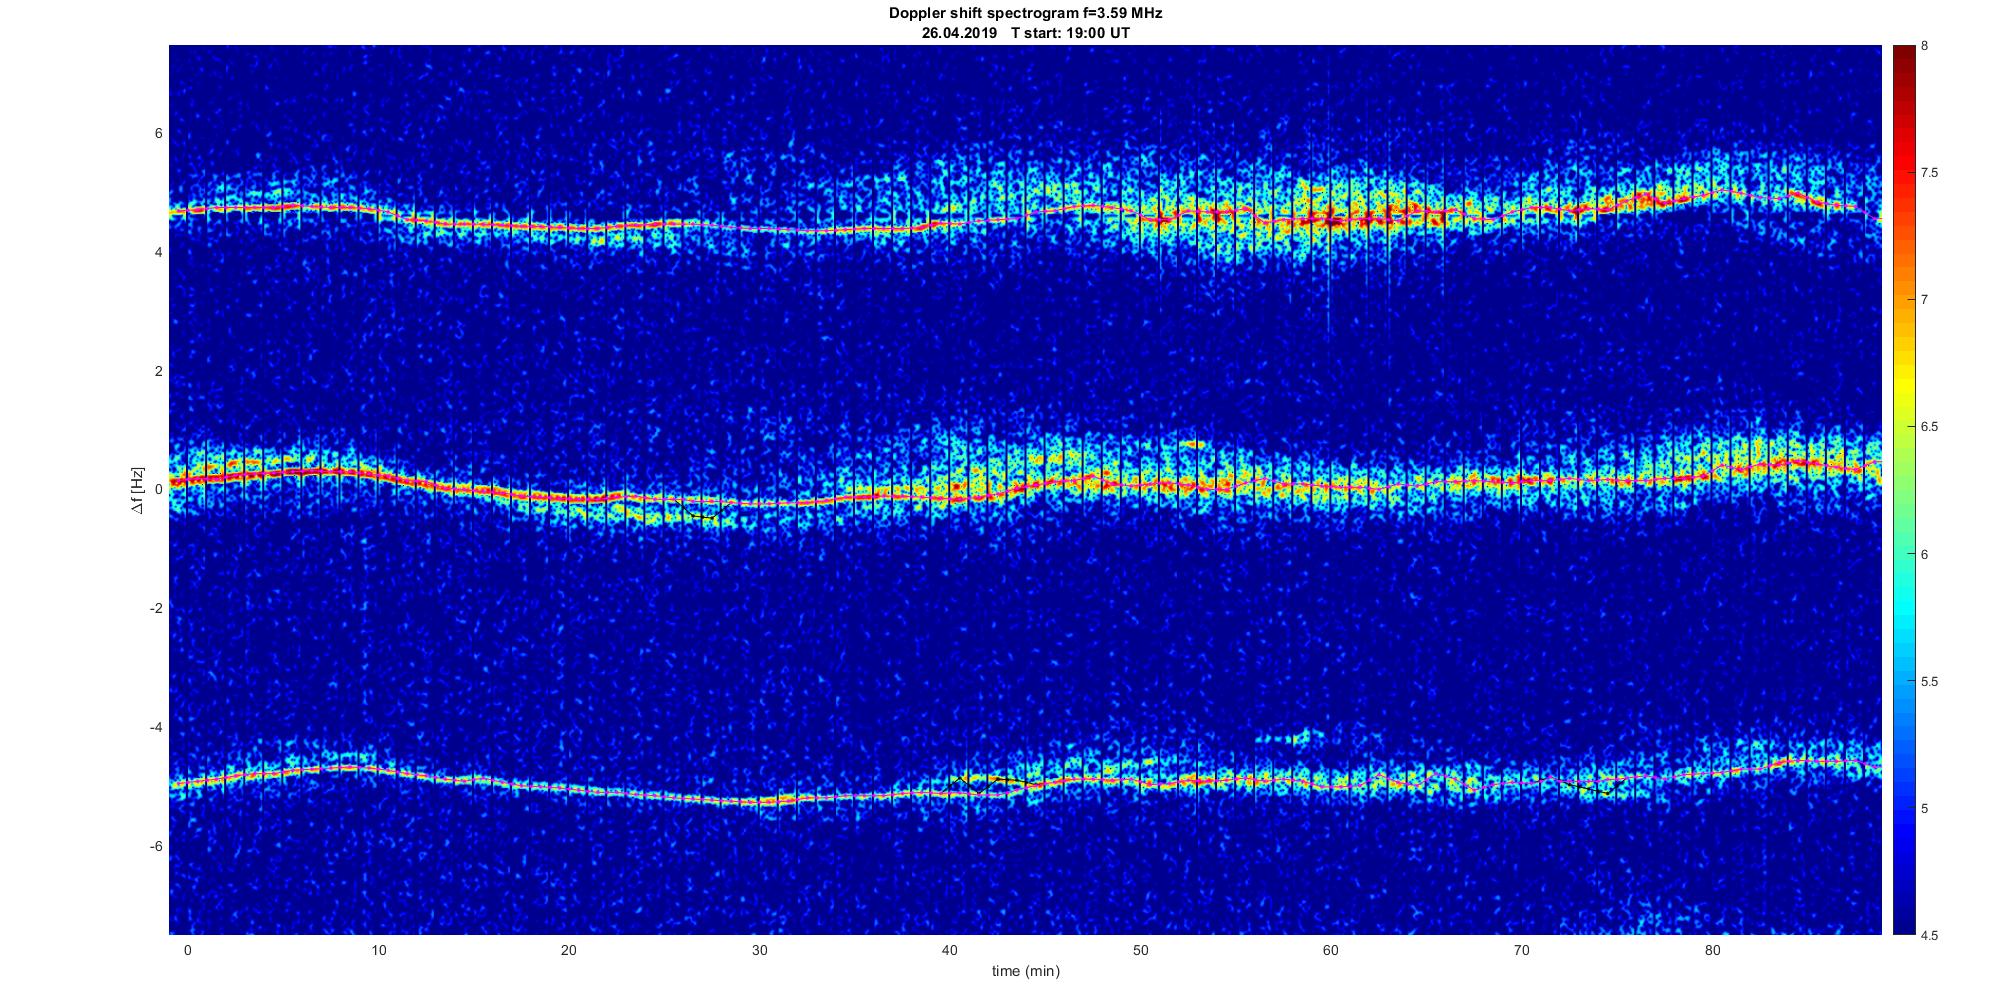This screenshot has height=1003, width=2000.
Task: Click x-axis tick label '0'
Action: [x=187, y=950]
